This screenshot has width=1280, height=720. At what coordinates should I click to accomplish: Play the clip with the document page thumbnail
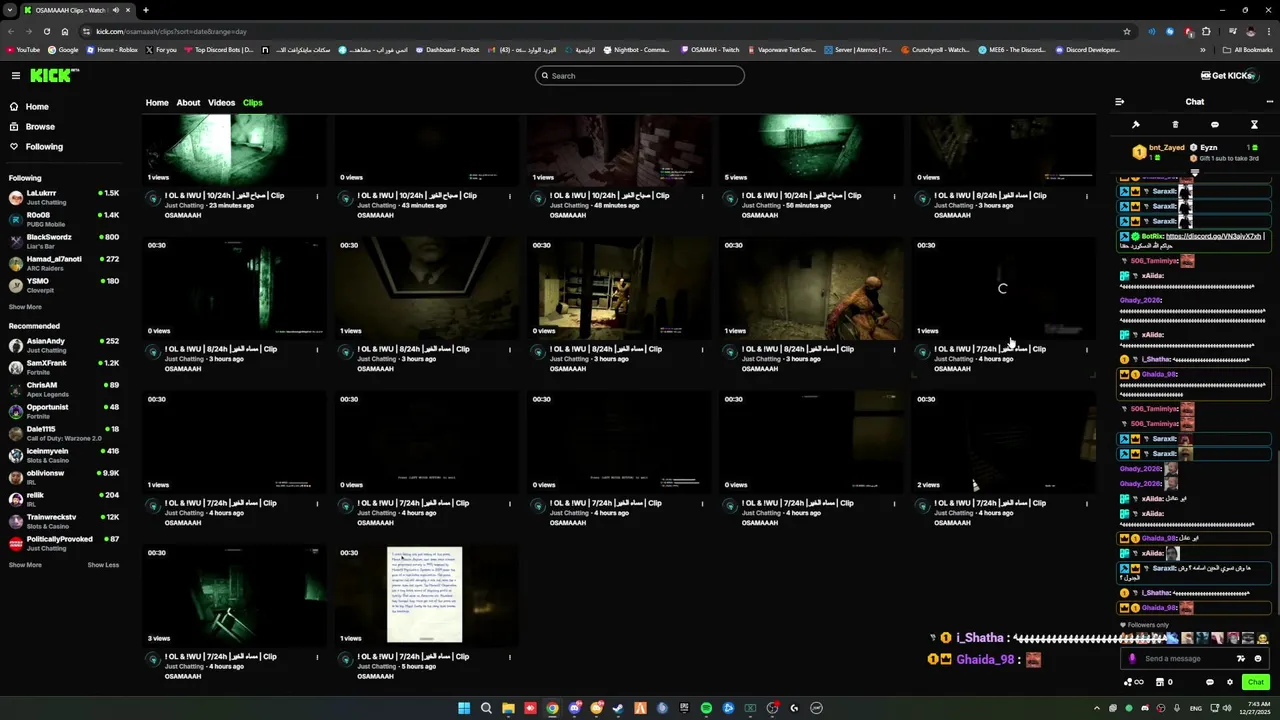pos(426,595)
